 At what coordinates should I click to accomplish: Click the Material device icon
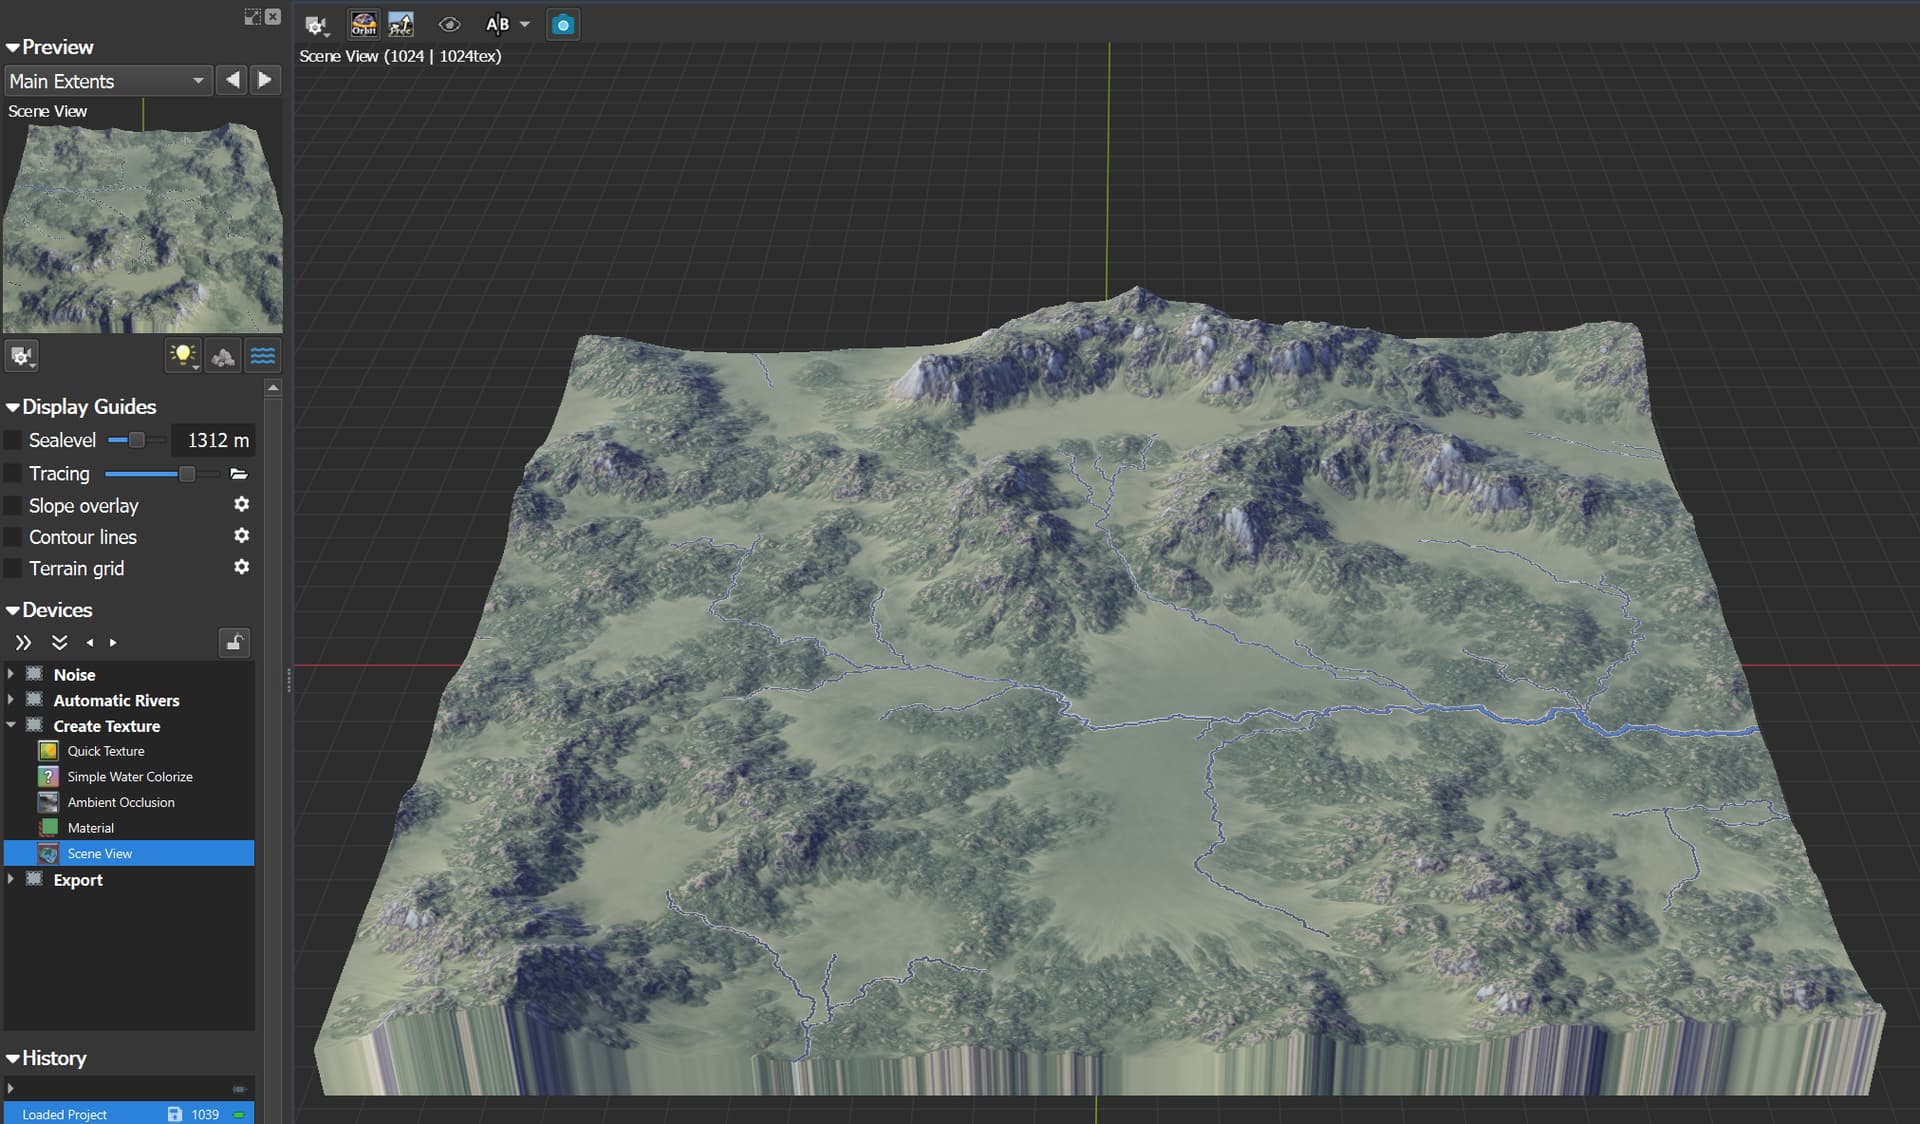tap(48, 827)
